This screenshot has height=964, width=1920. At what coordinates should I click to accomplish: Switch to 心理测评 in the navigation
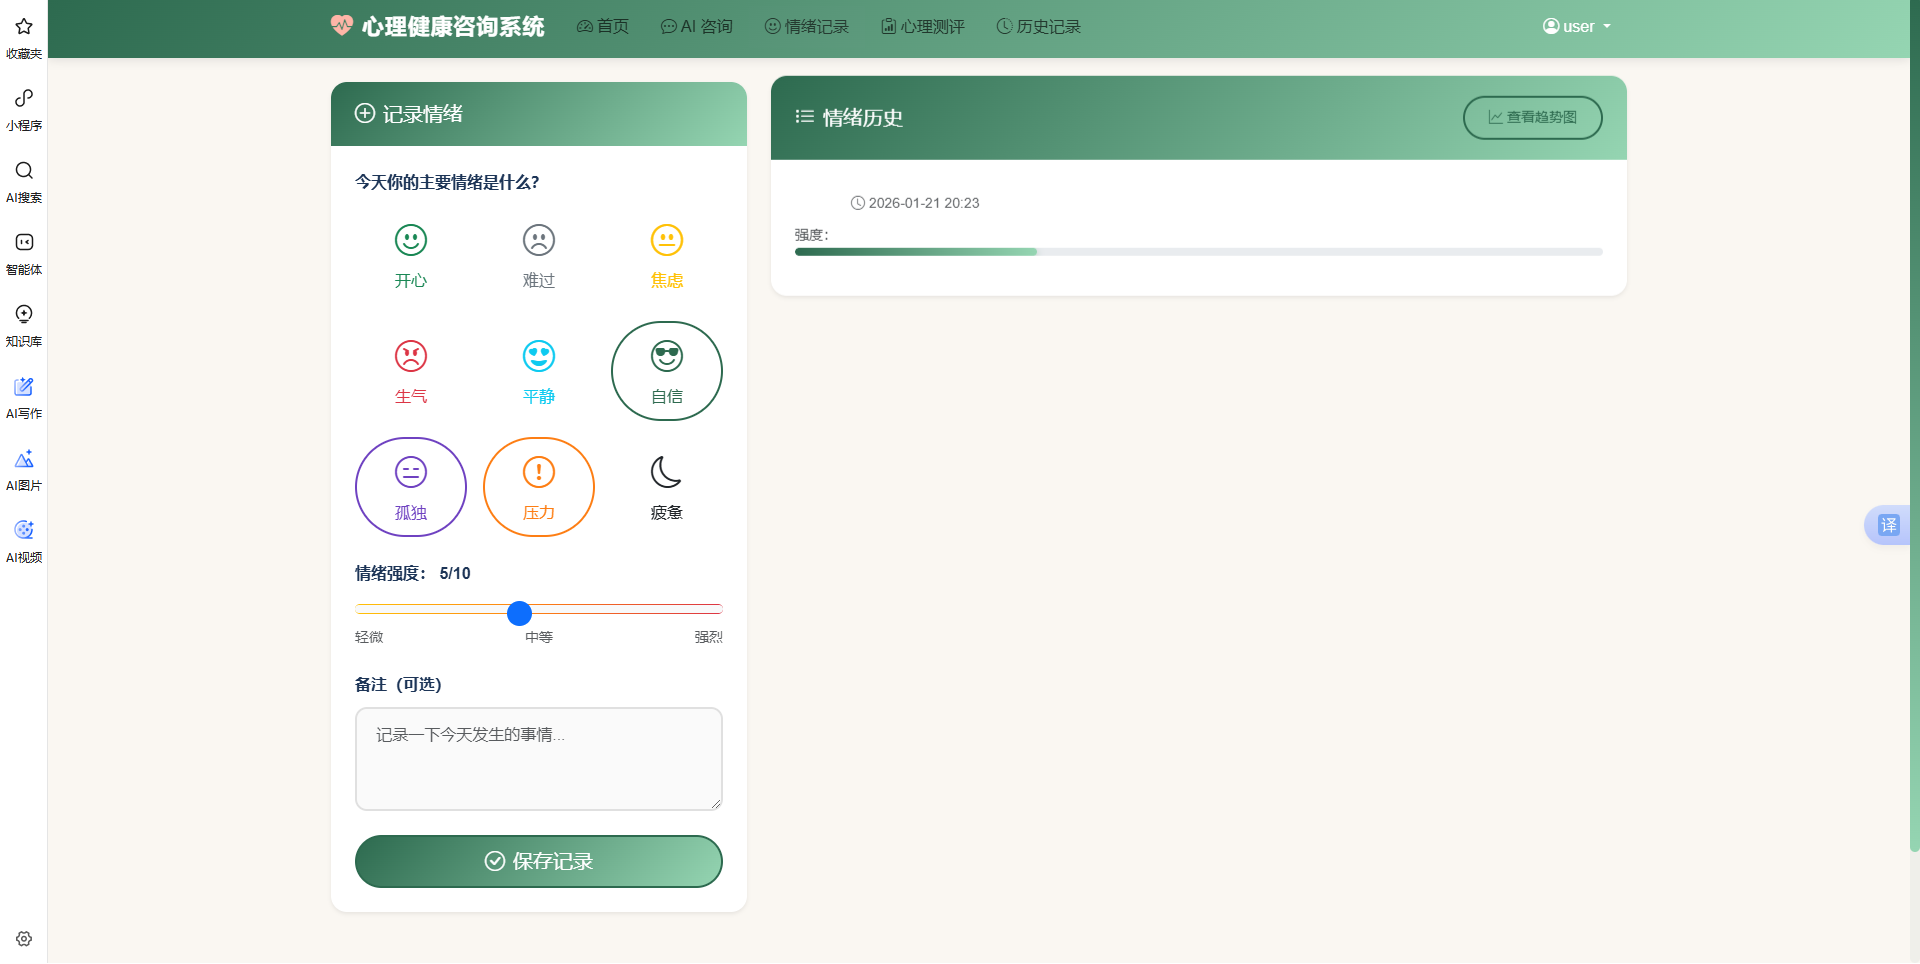point(921,26)
